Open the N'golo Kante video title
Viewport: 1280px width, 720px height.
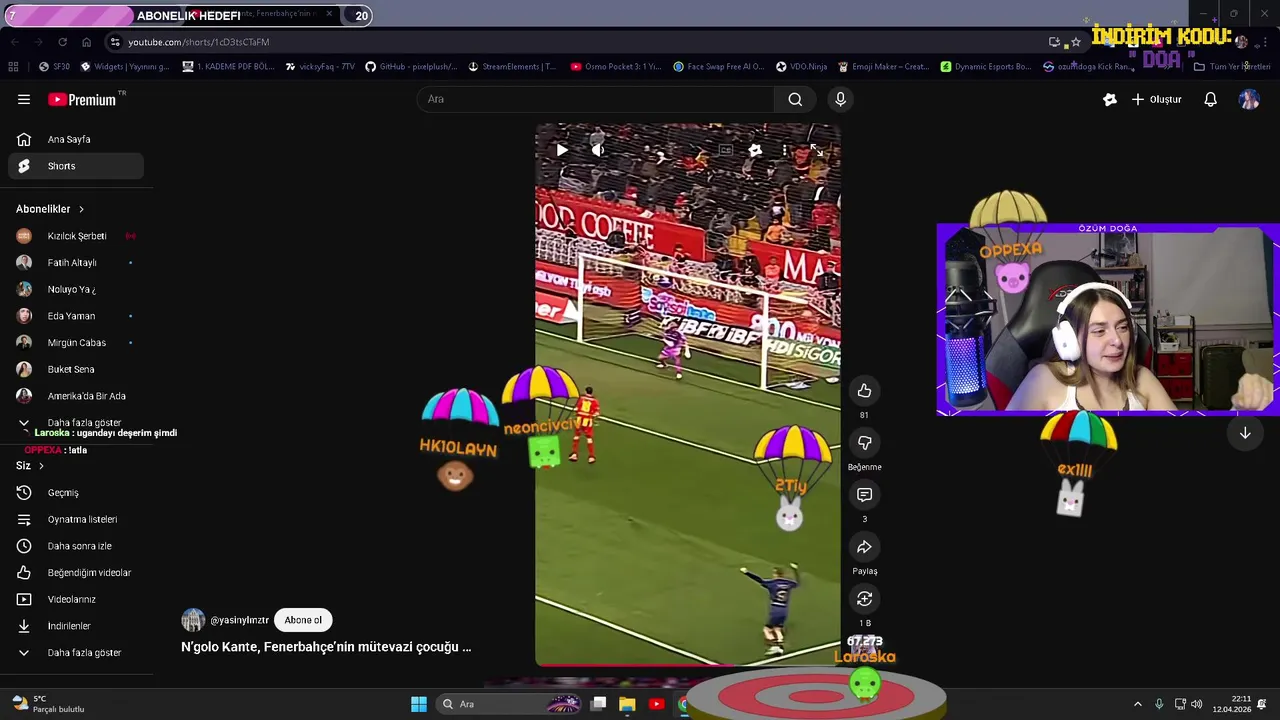point(326,647)
